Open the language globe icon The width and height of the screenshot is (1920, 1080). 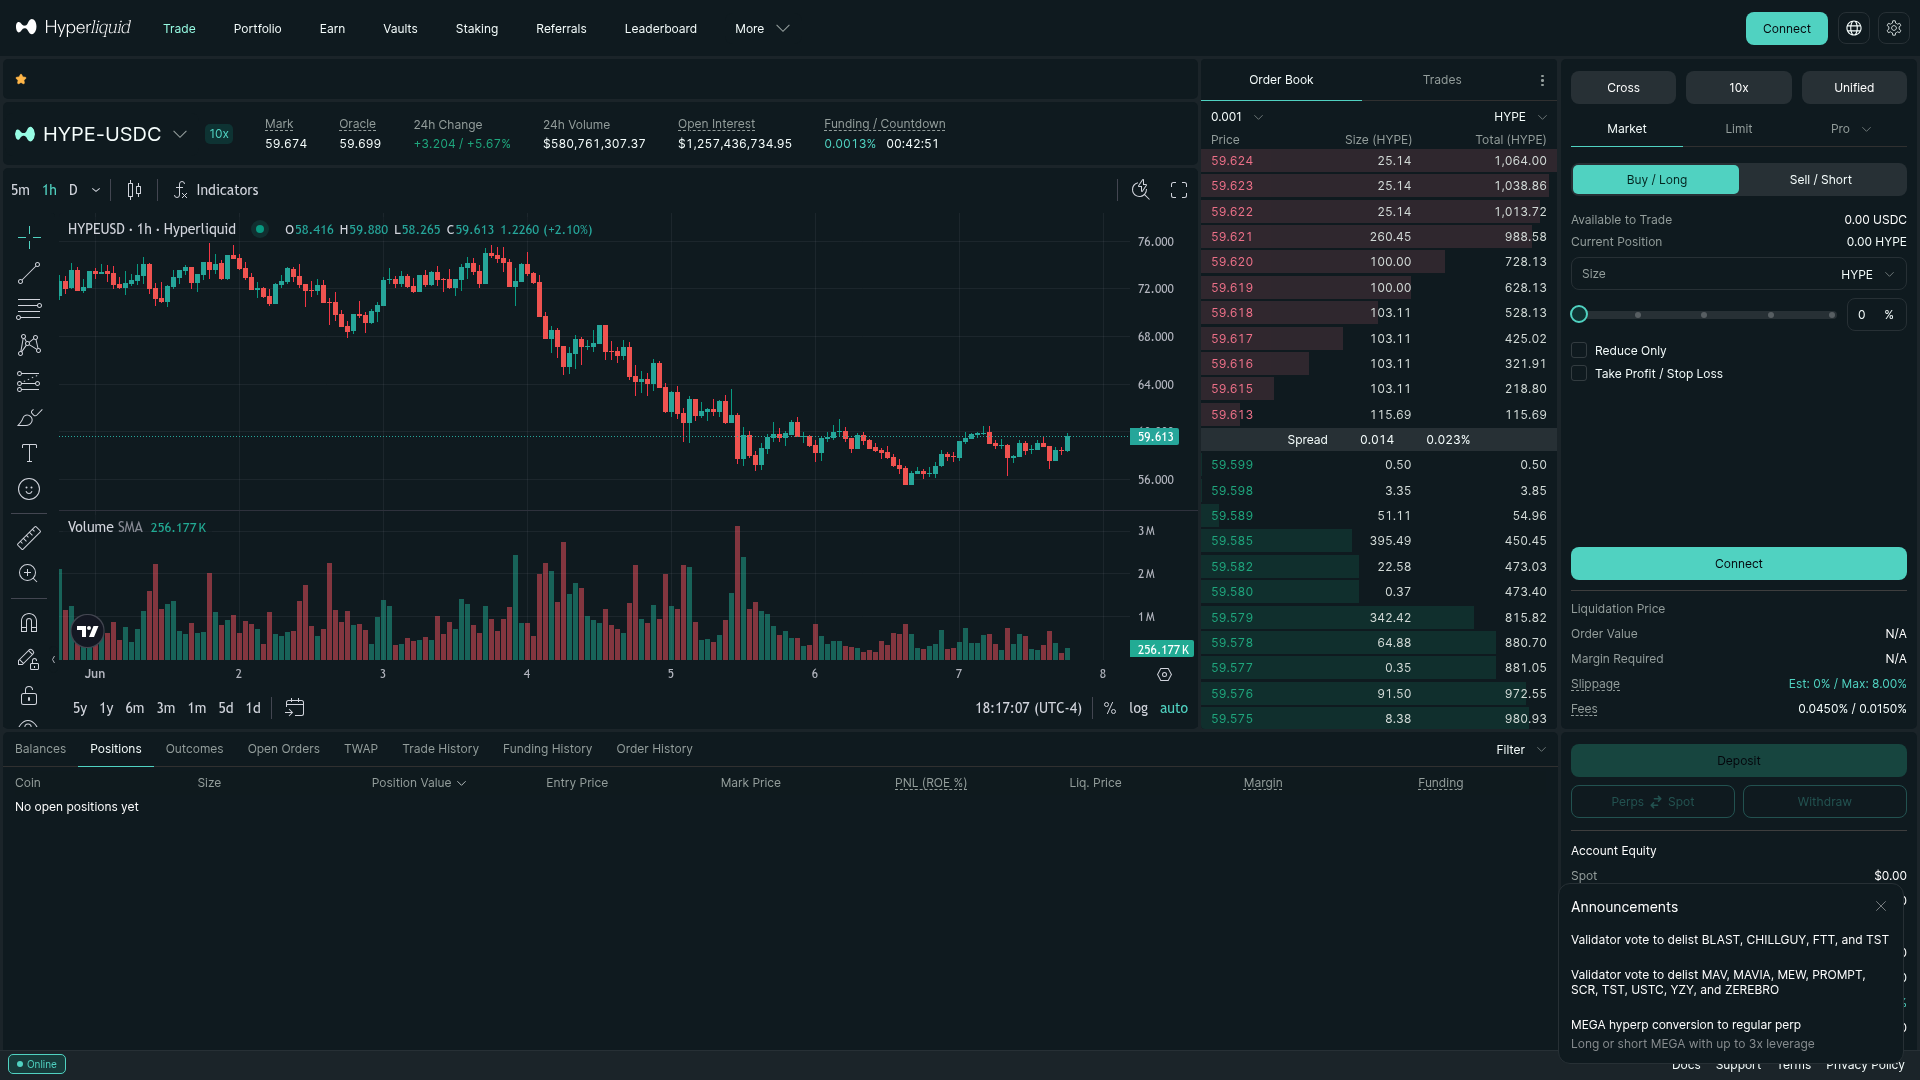(1854, 29)
